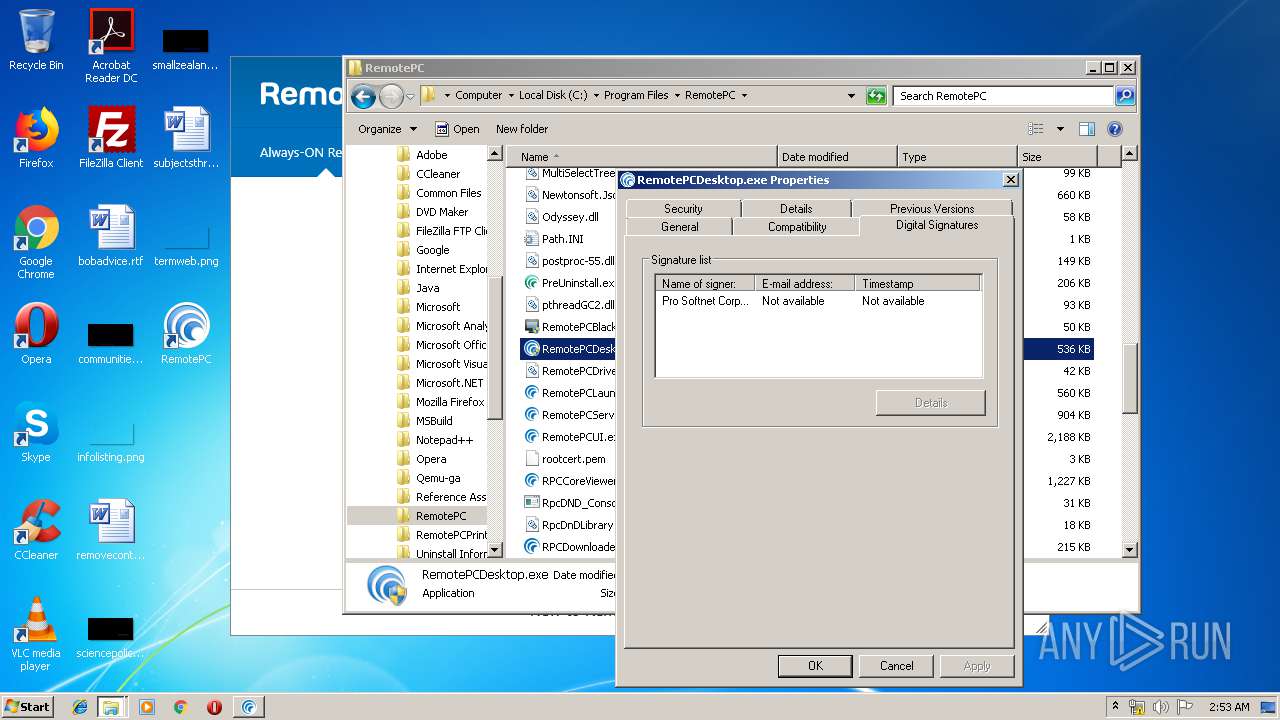The image size is (1280, 720).
Task: Click Opera icon in taskbar
Action: (x=214, y=707)
